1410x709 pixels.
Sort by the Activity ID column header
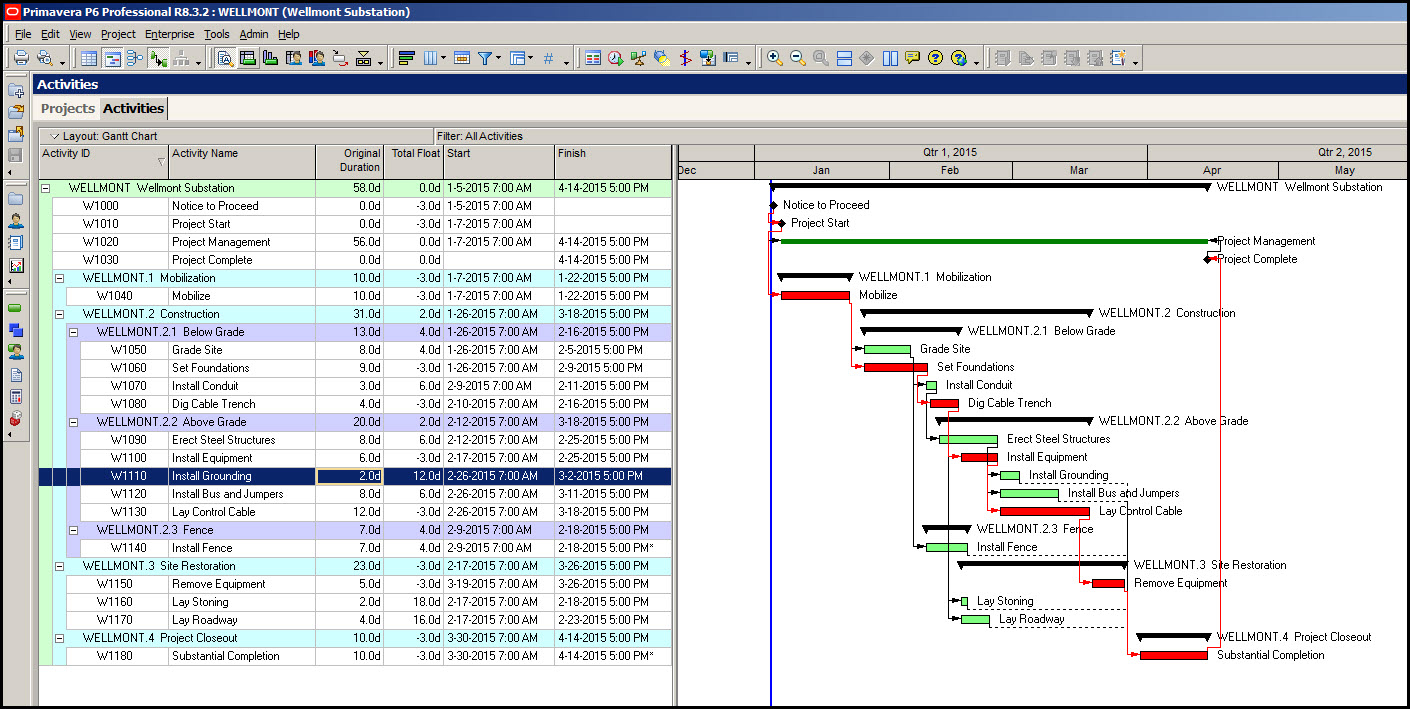[104, 161]
